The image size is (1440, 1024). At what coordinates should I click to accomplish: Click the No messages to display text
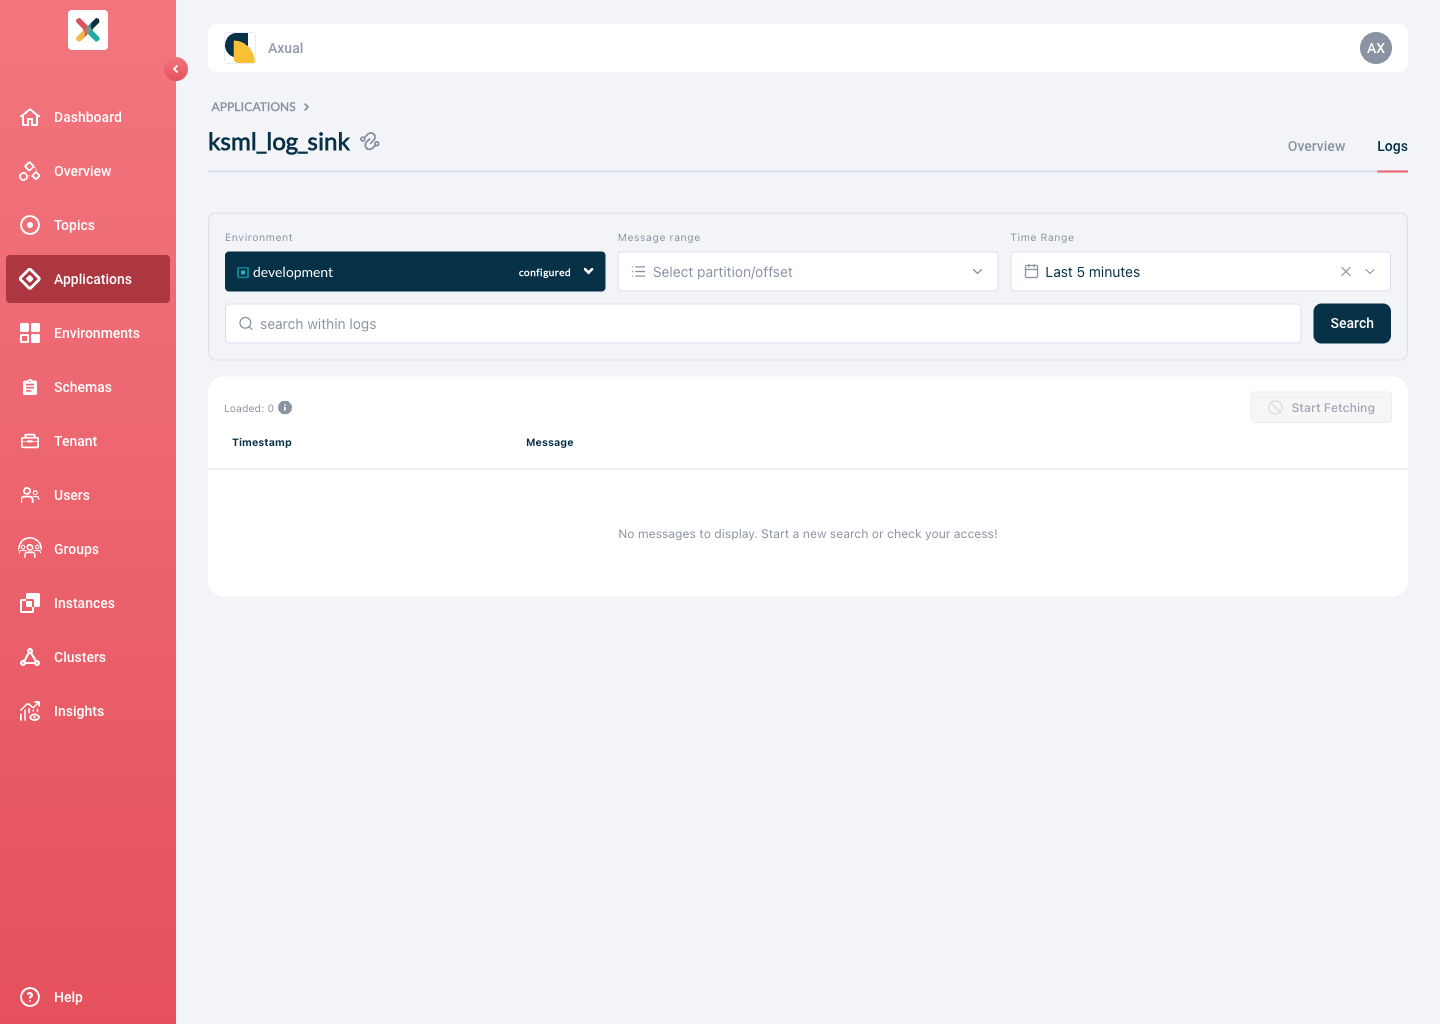tap(808, 534)
